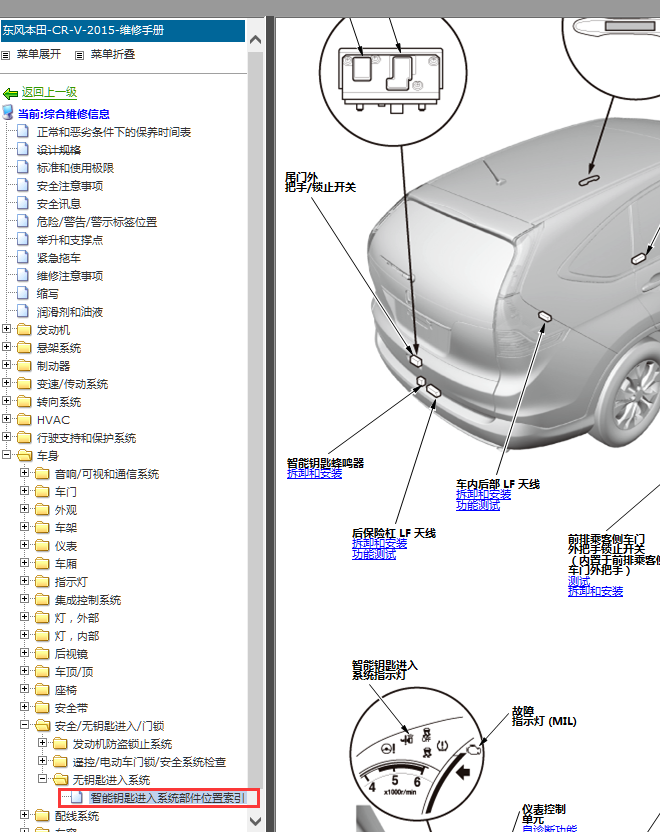Screen dimensions: 660x832
Task: Select 安全注意事项 item
Action: coord(70,186)
